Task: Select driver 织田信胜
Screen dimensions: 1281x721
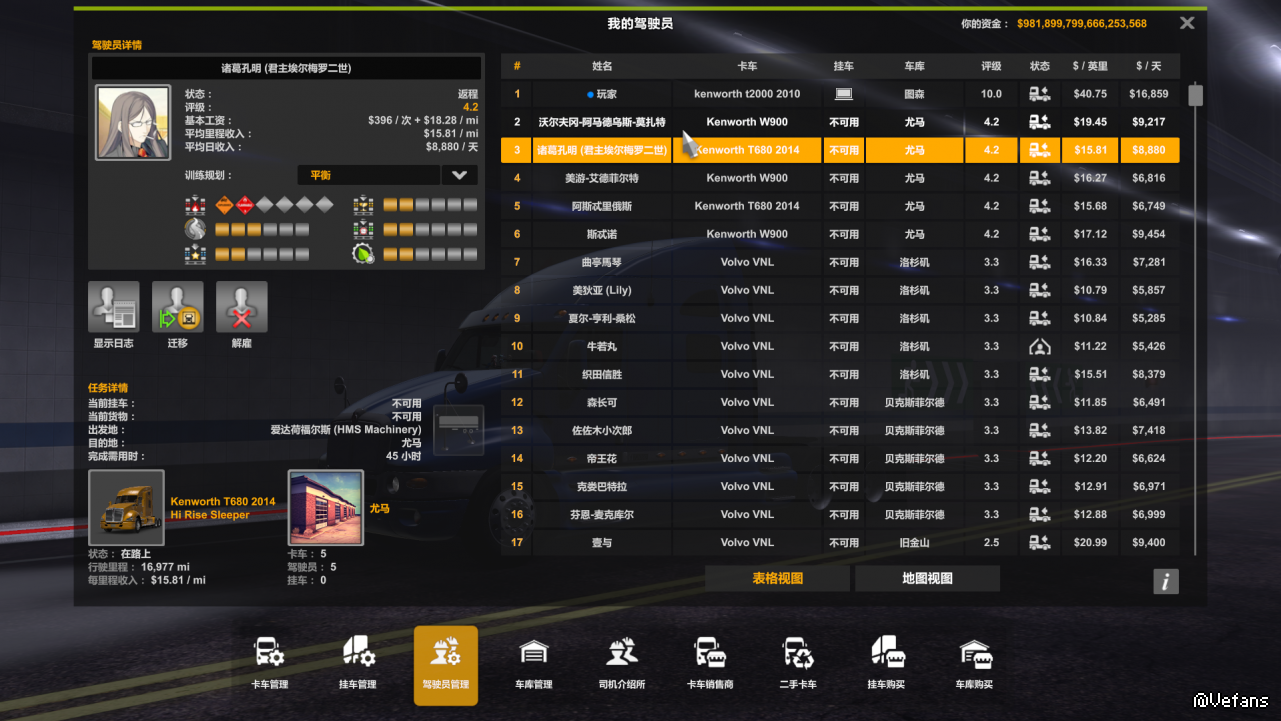Action: (x=601, y=374)
